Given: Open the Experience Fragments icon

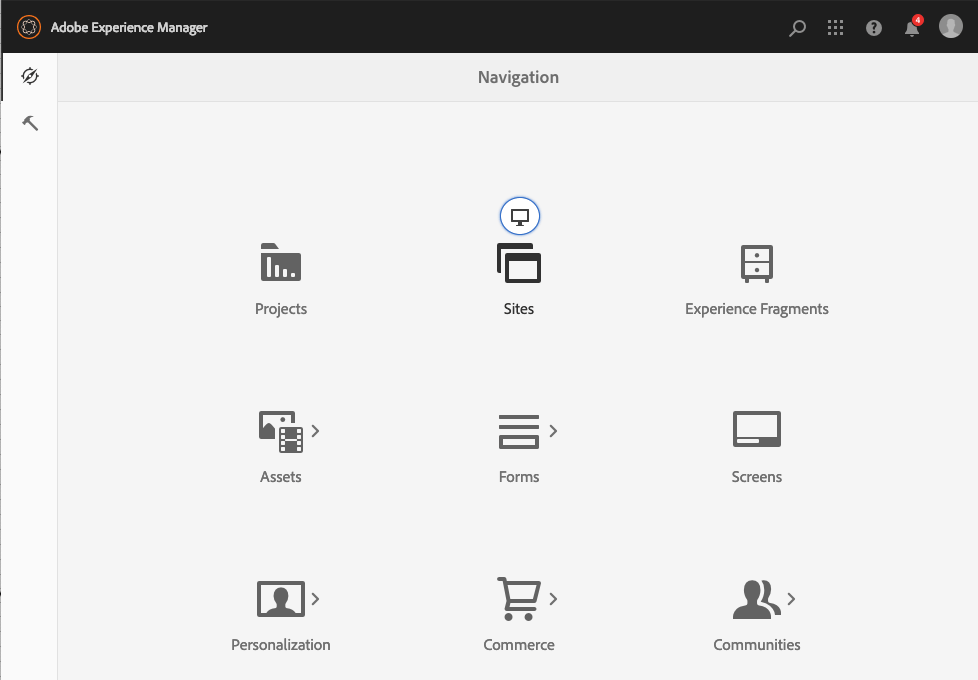Looking at the screenshot, I should [756, 262].
